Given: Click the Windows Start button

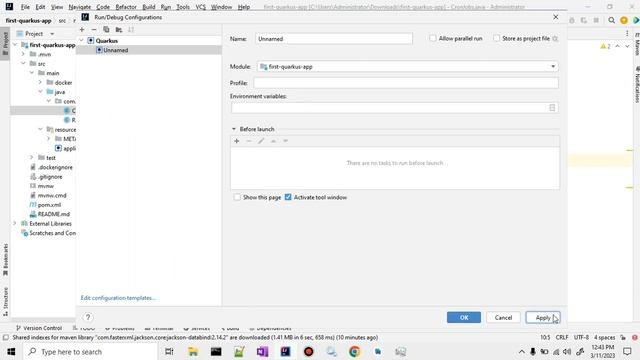Looking at the screenshot, I should pyautogui.click(x=11, y=351).
